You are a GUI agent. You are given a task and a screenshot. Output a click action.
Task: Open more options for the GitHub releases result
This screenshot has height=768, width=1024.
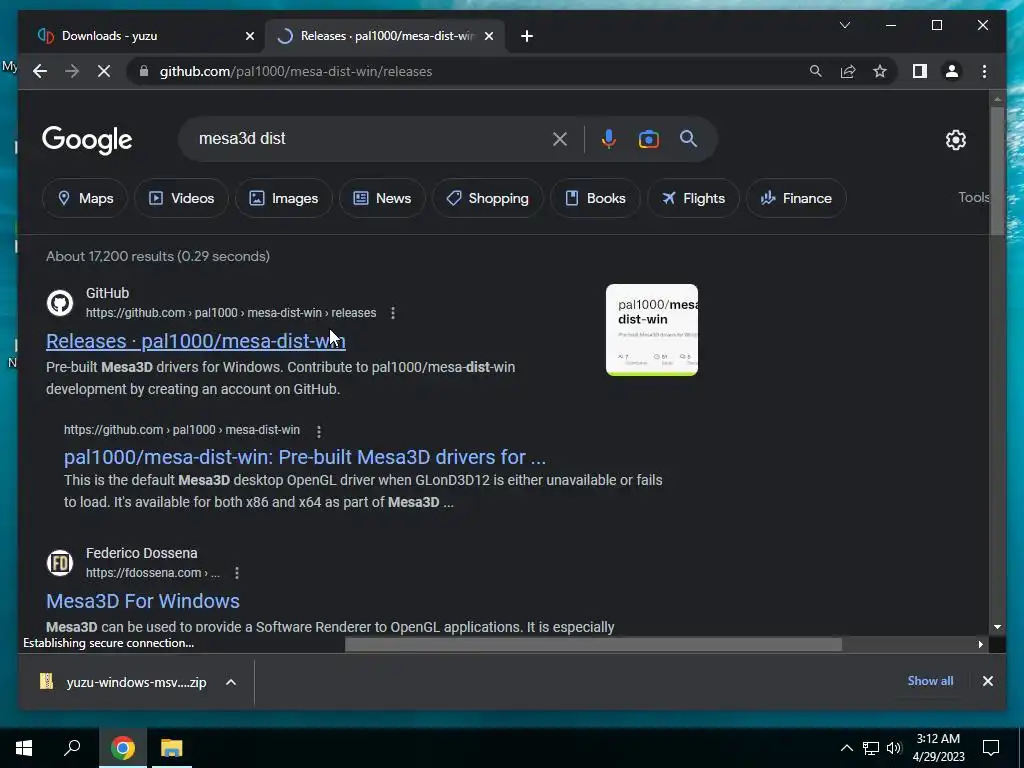pos(392,313)
